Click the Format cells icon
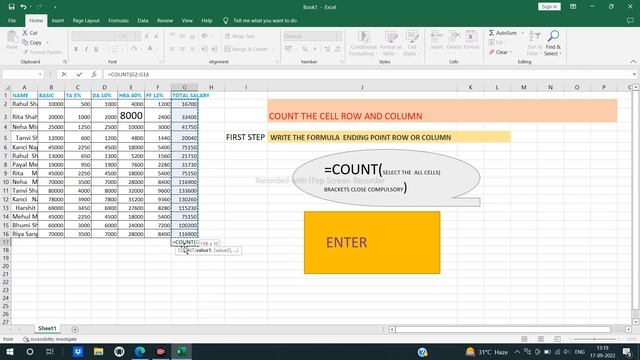640x360 pixels. click(x=471, y=40)
